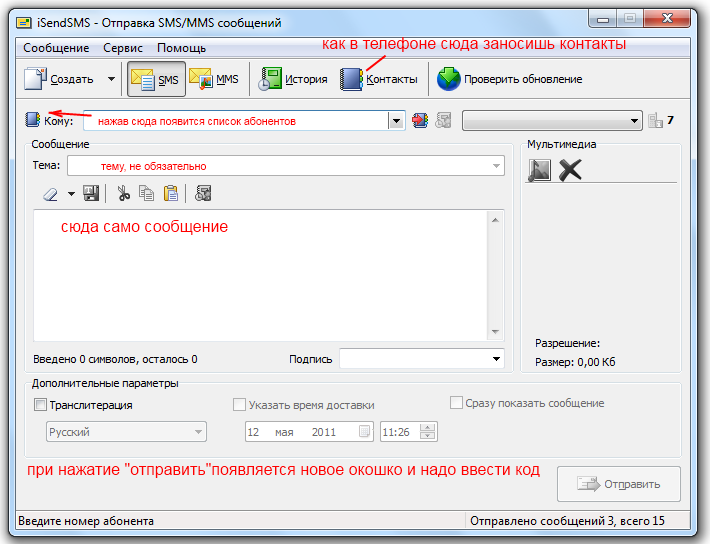Click the greyed group send icon near Кому
The image size is (710, 544).
coord(443,120)
